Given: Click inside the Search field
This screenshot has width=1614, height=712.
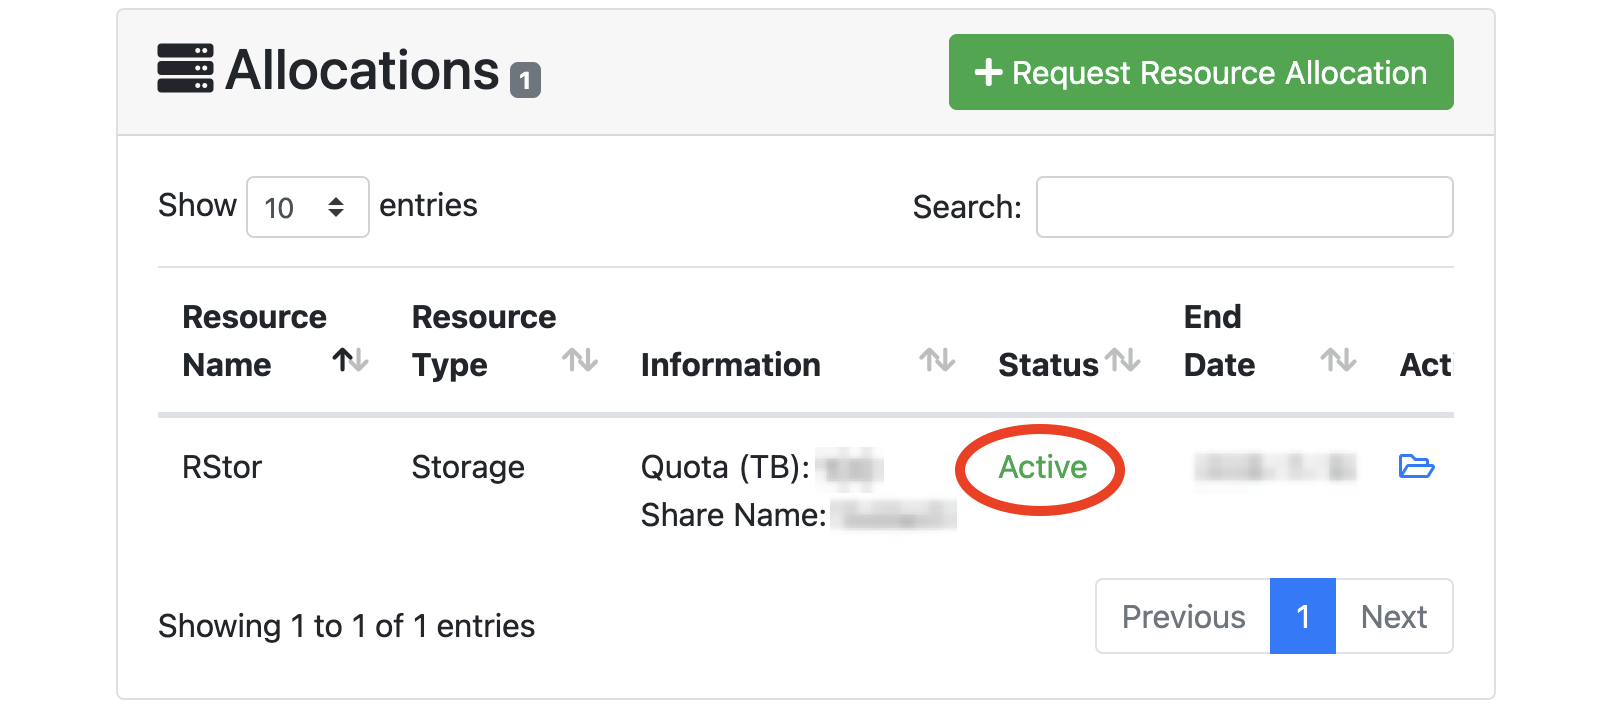Looking at the screenshot, I should pos(1244,207).
